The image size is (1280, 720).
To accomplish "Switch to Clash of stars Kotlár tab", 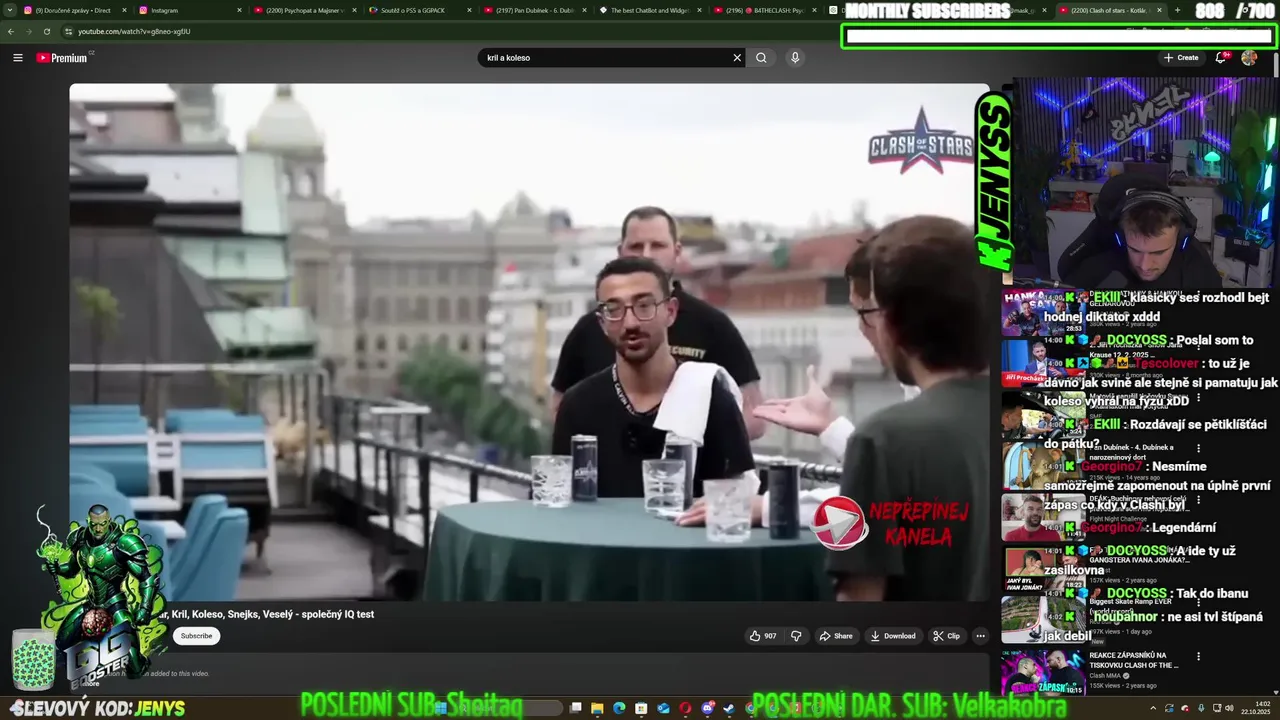I will [x=1110, y=10].
